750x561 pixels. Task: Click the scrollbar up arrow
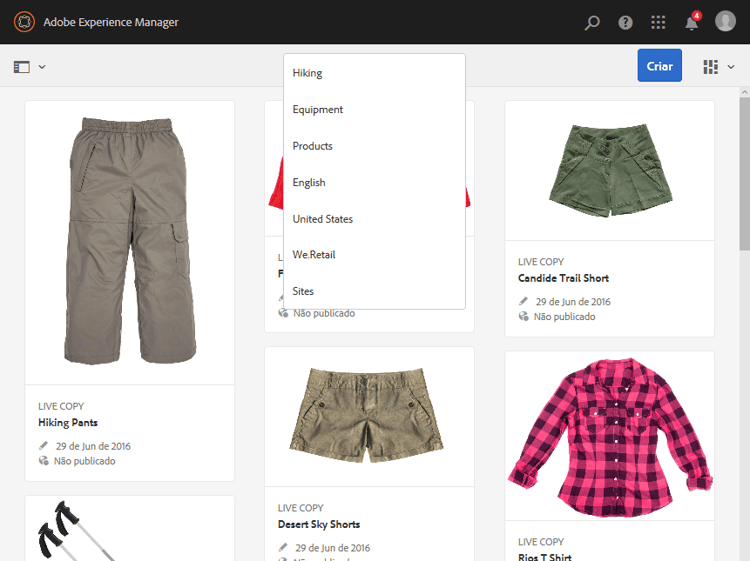coord(745,92)
